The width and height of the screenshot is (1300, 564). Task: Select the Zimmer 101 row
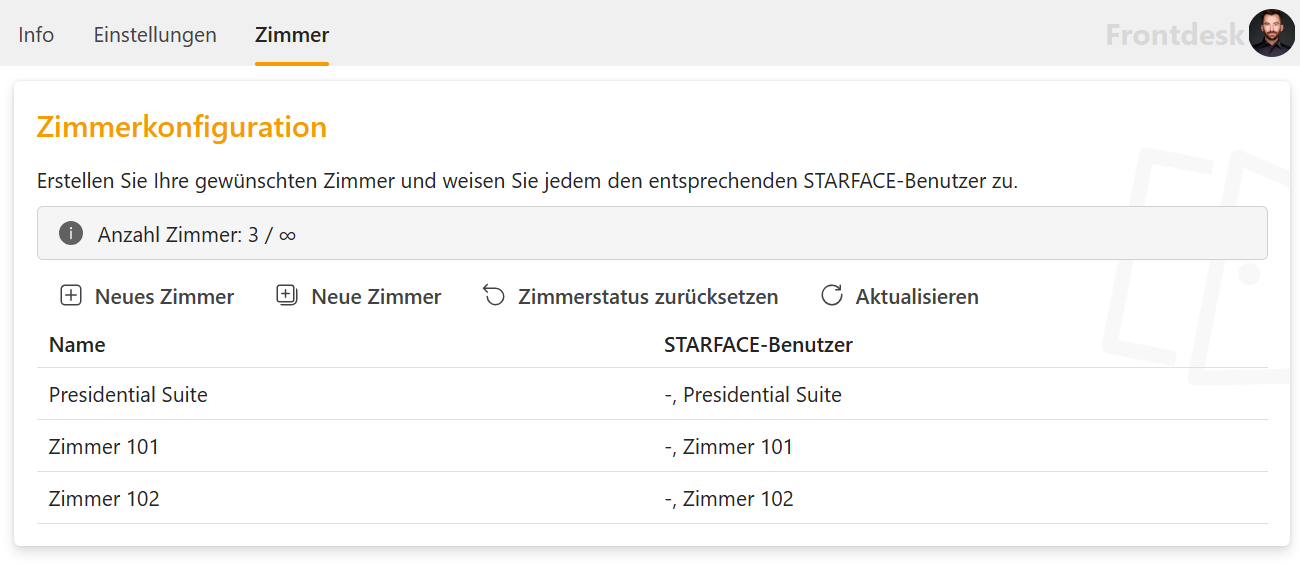652,446
